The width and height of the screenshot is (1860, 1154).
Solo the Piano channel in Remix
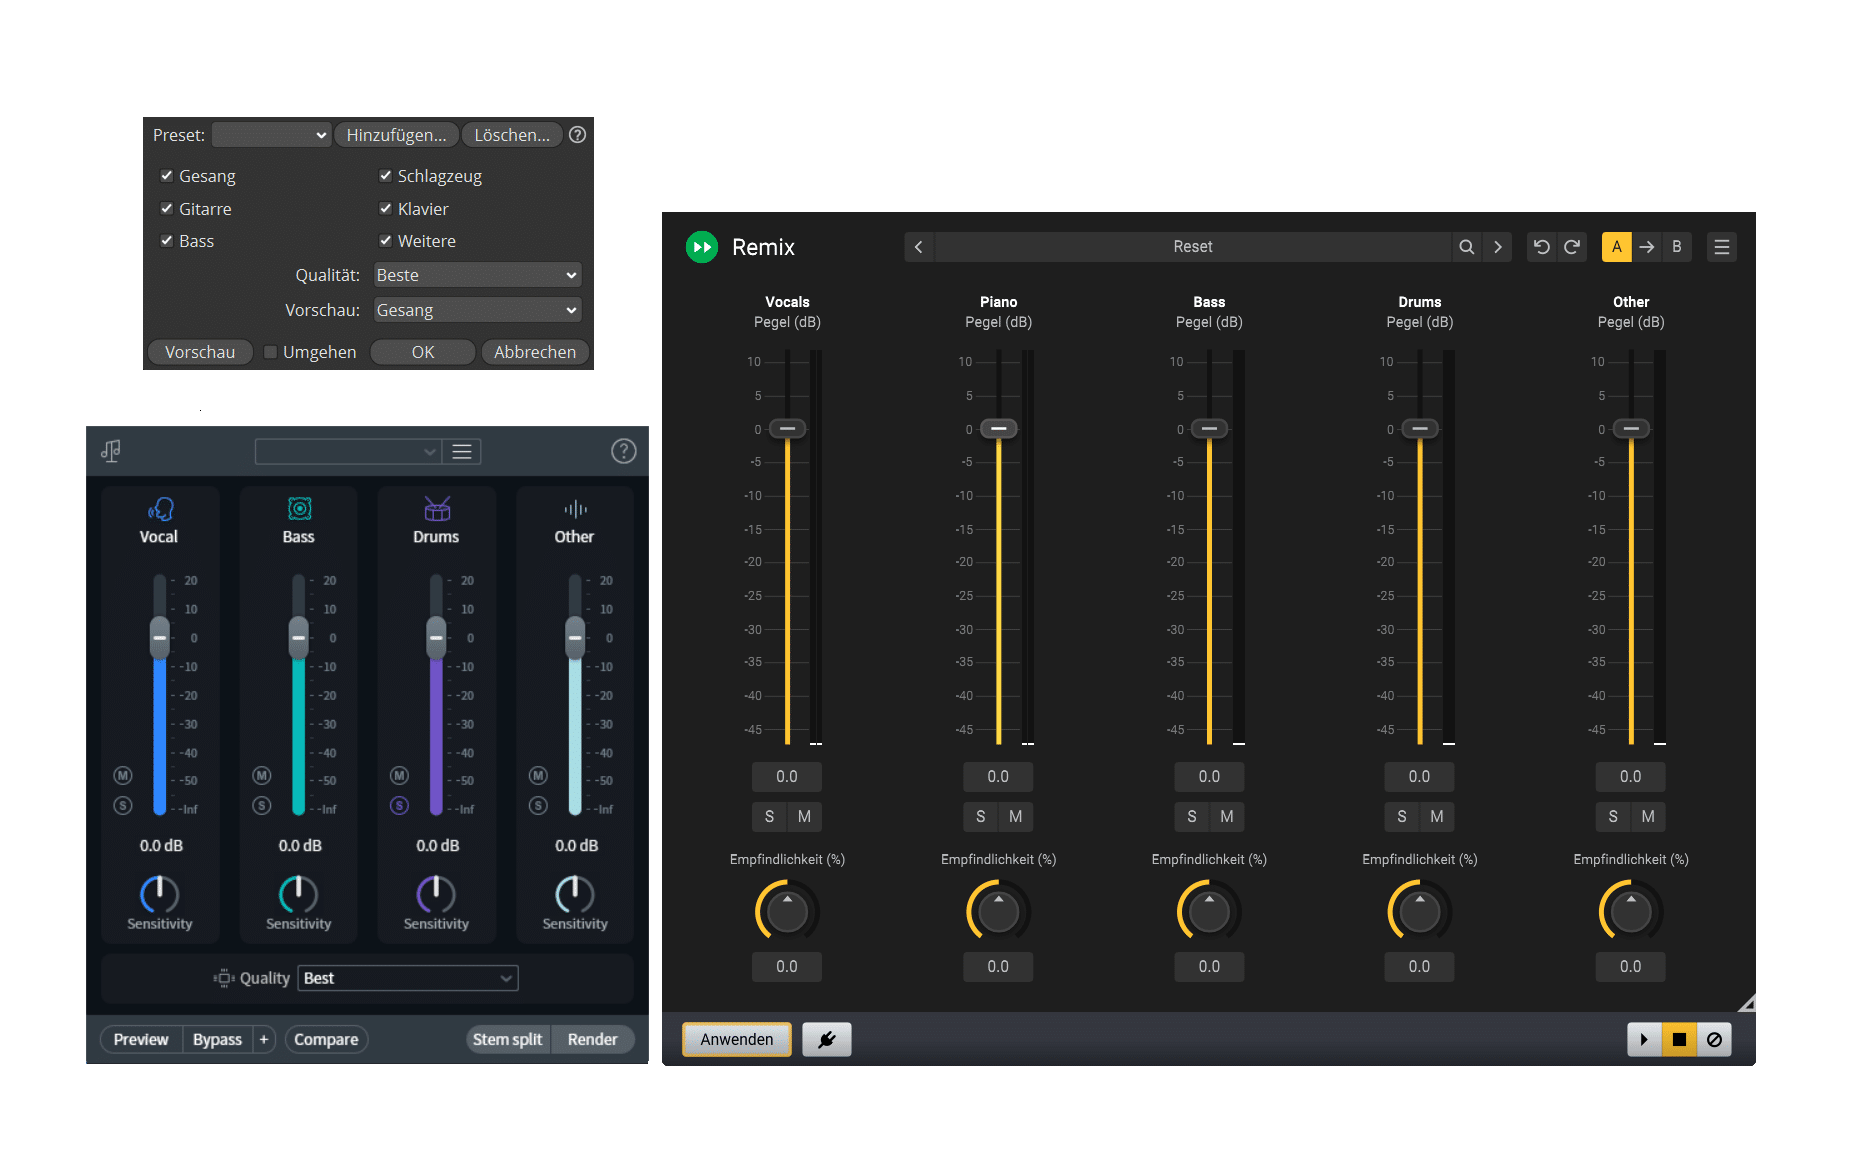pos(981,817)
